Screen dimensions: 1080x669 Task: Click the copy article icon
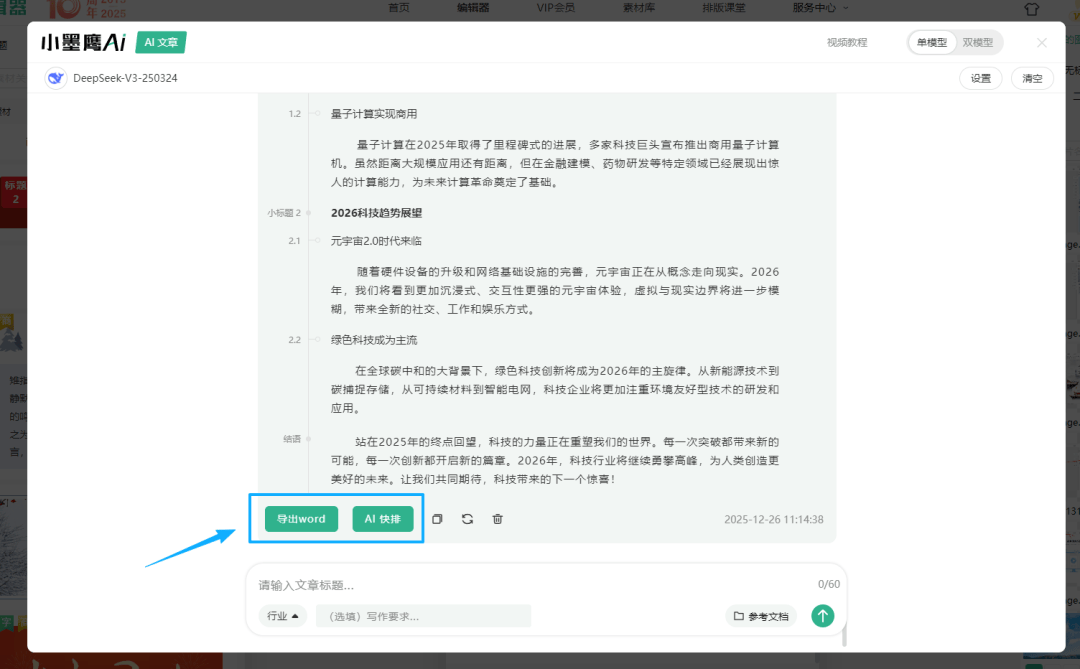tap(437, 519)
